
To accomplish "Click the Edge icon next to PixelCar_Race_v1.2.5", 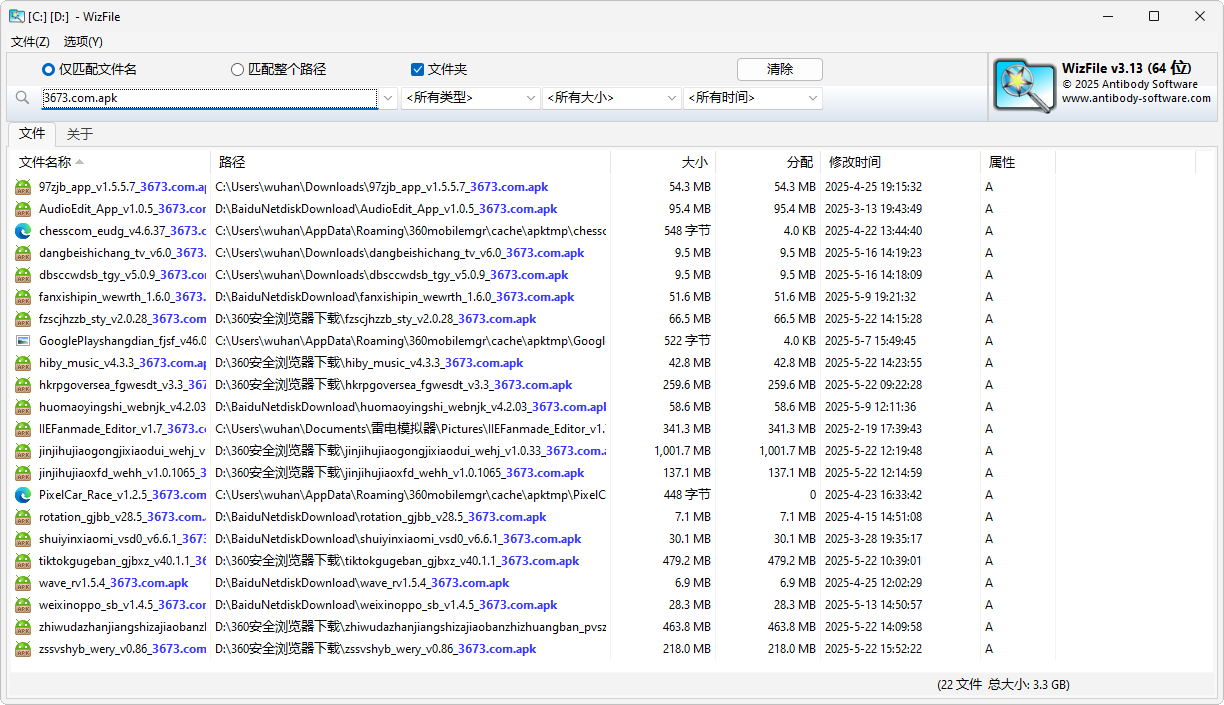I will click(23, 495).
